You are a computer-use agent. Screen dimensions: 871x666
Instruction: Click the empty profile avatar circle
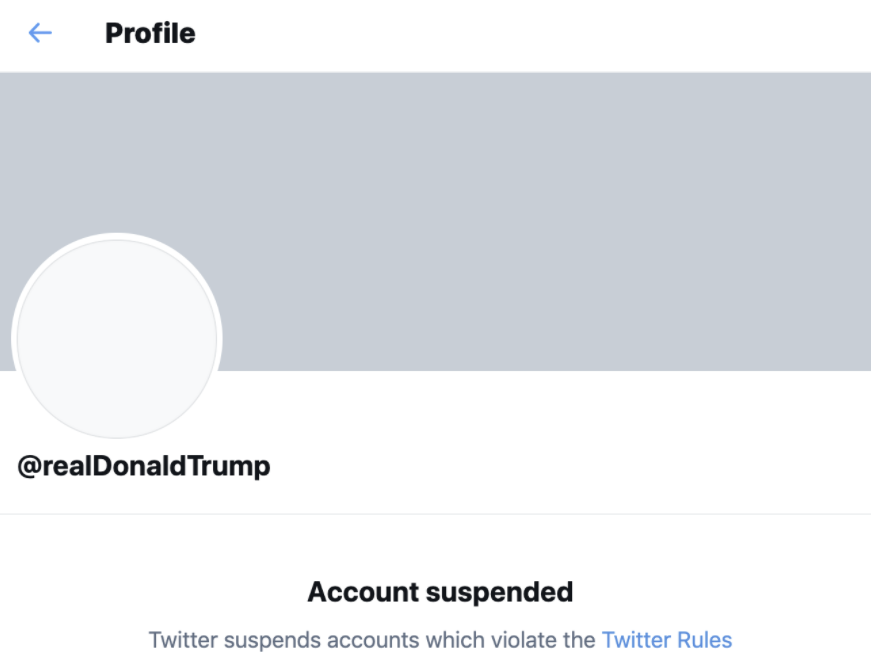tap(117, 338)
